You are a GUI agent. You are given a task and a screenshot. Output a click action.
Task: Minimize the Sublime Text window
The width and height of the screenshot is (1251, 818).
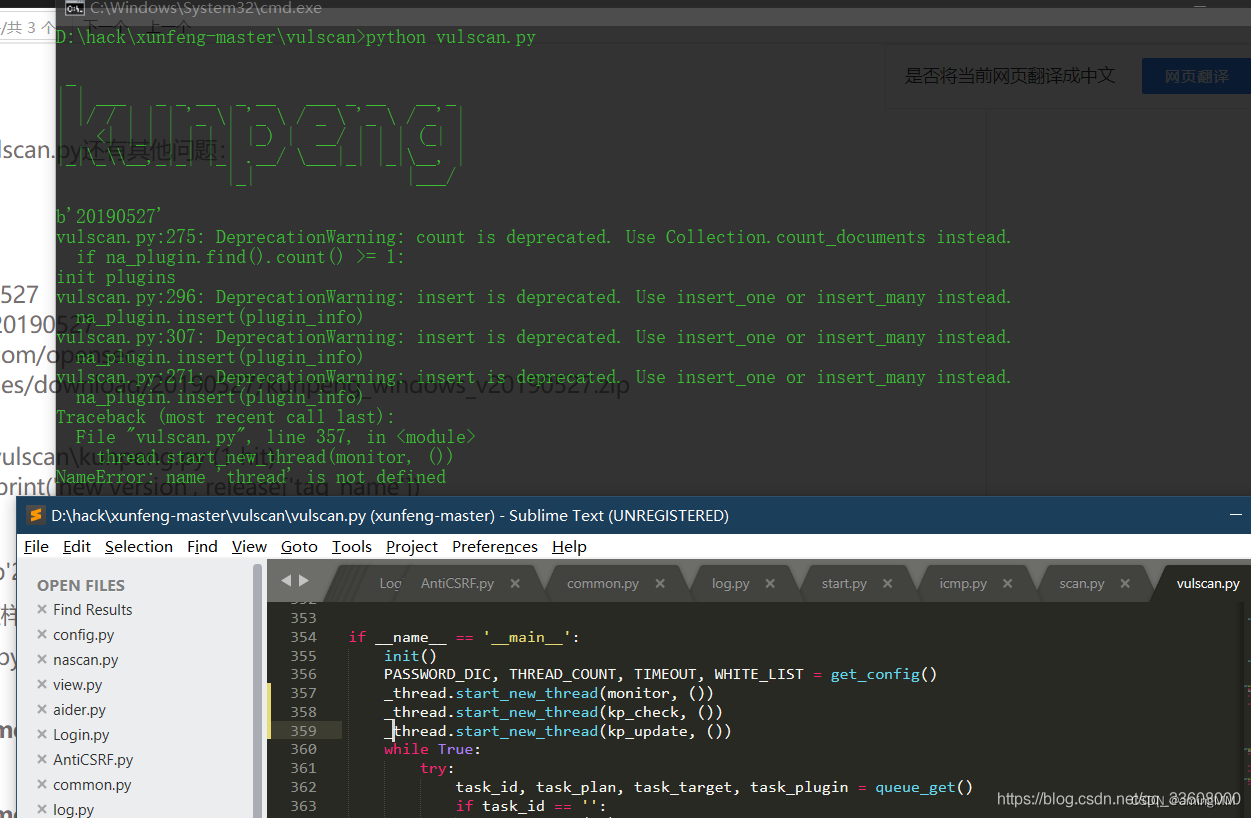pyautogui.click(x=1237, y=515)
